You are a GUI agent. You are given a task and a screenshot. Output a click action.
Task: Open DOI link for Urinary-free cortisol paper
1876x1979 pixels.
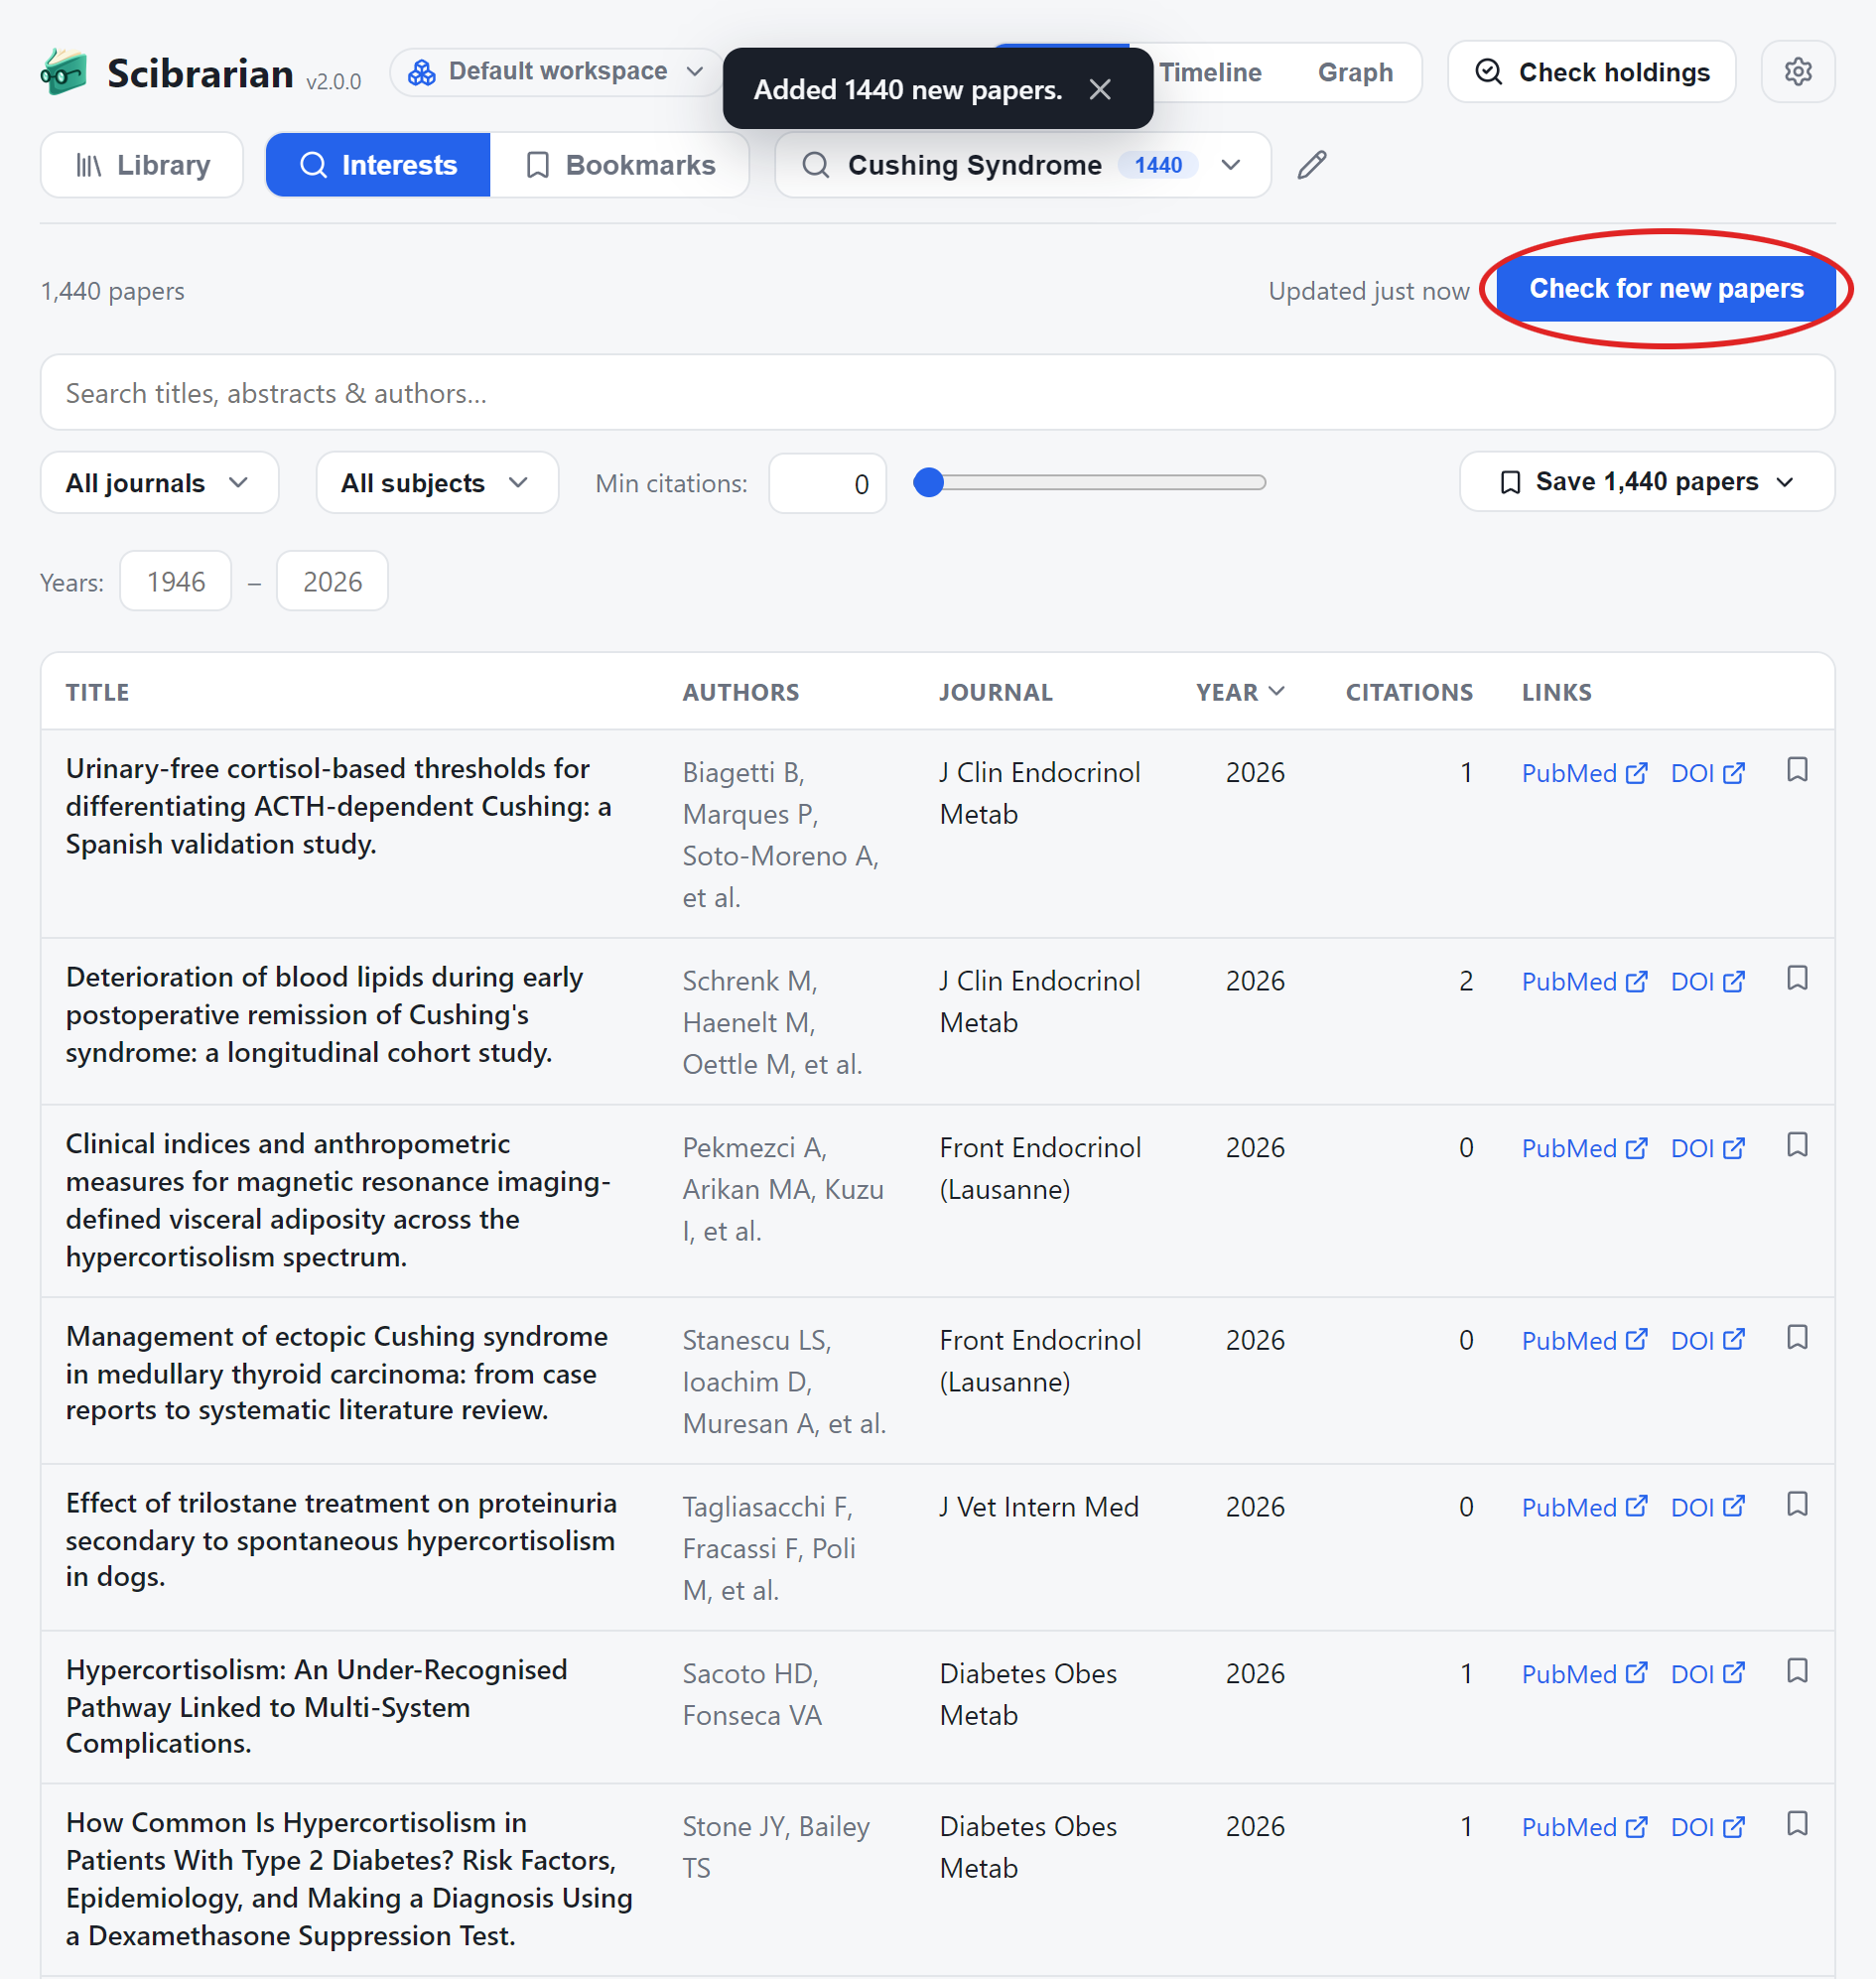(1707, 773)
